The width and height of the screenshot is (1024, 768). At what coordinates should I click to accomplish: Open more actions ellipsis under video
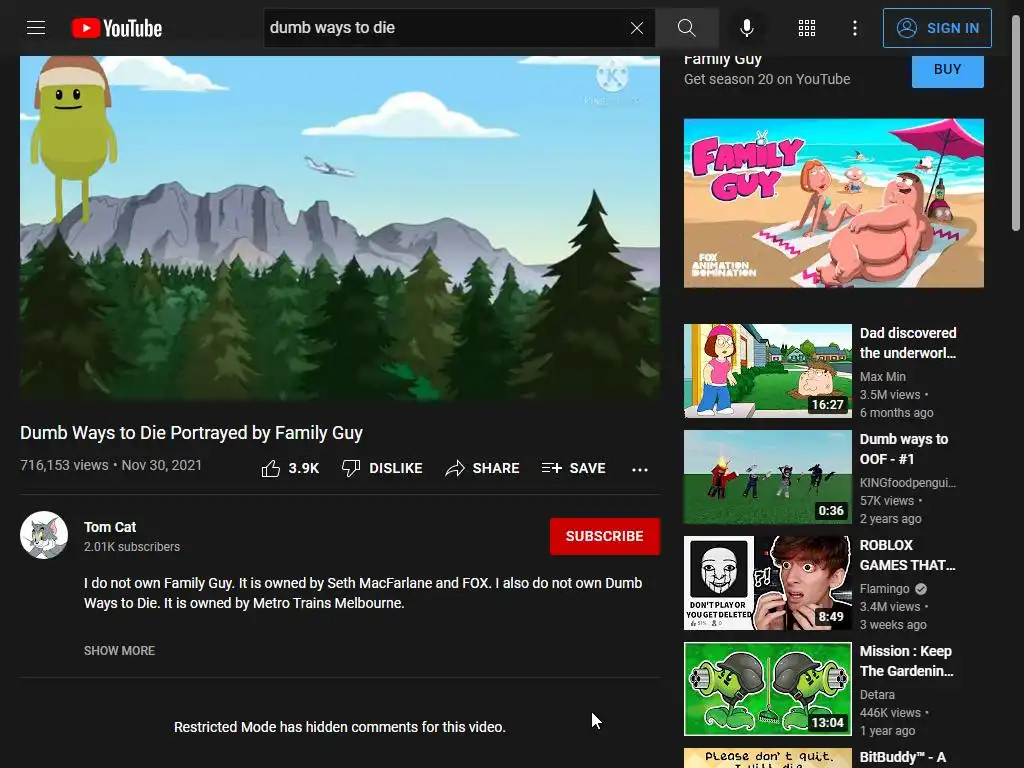pyautogui.click(x=640, y=469)
